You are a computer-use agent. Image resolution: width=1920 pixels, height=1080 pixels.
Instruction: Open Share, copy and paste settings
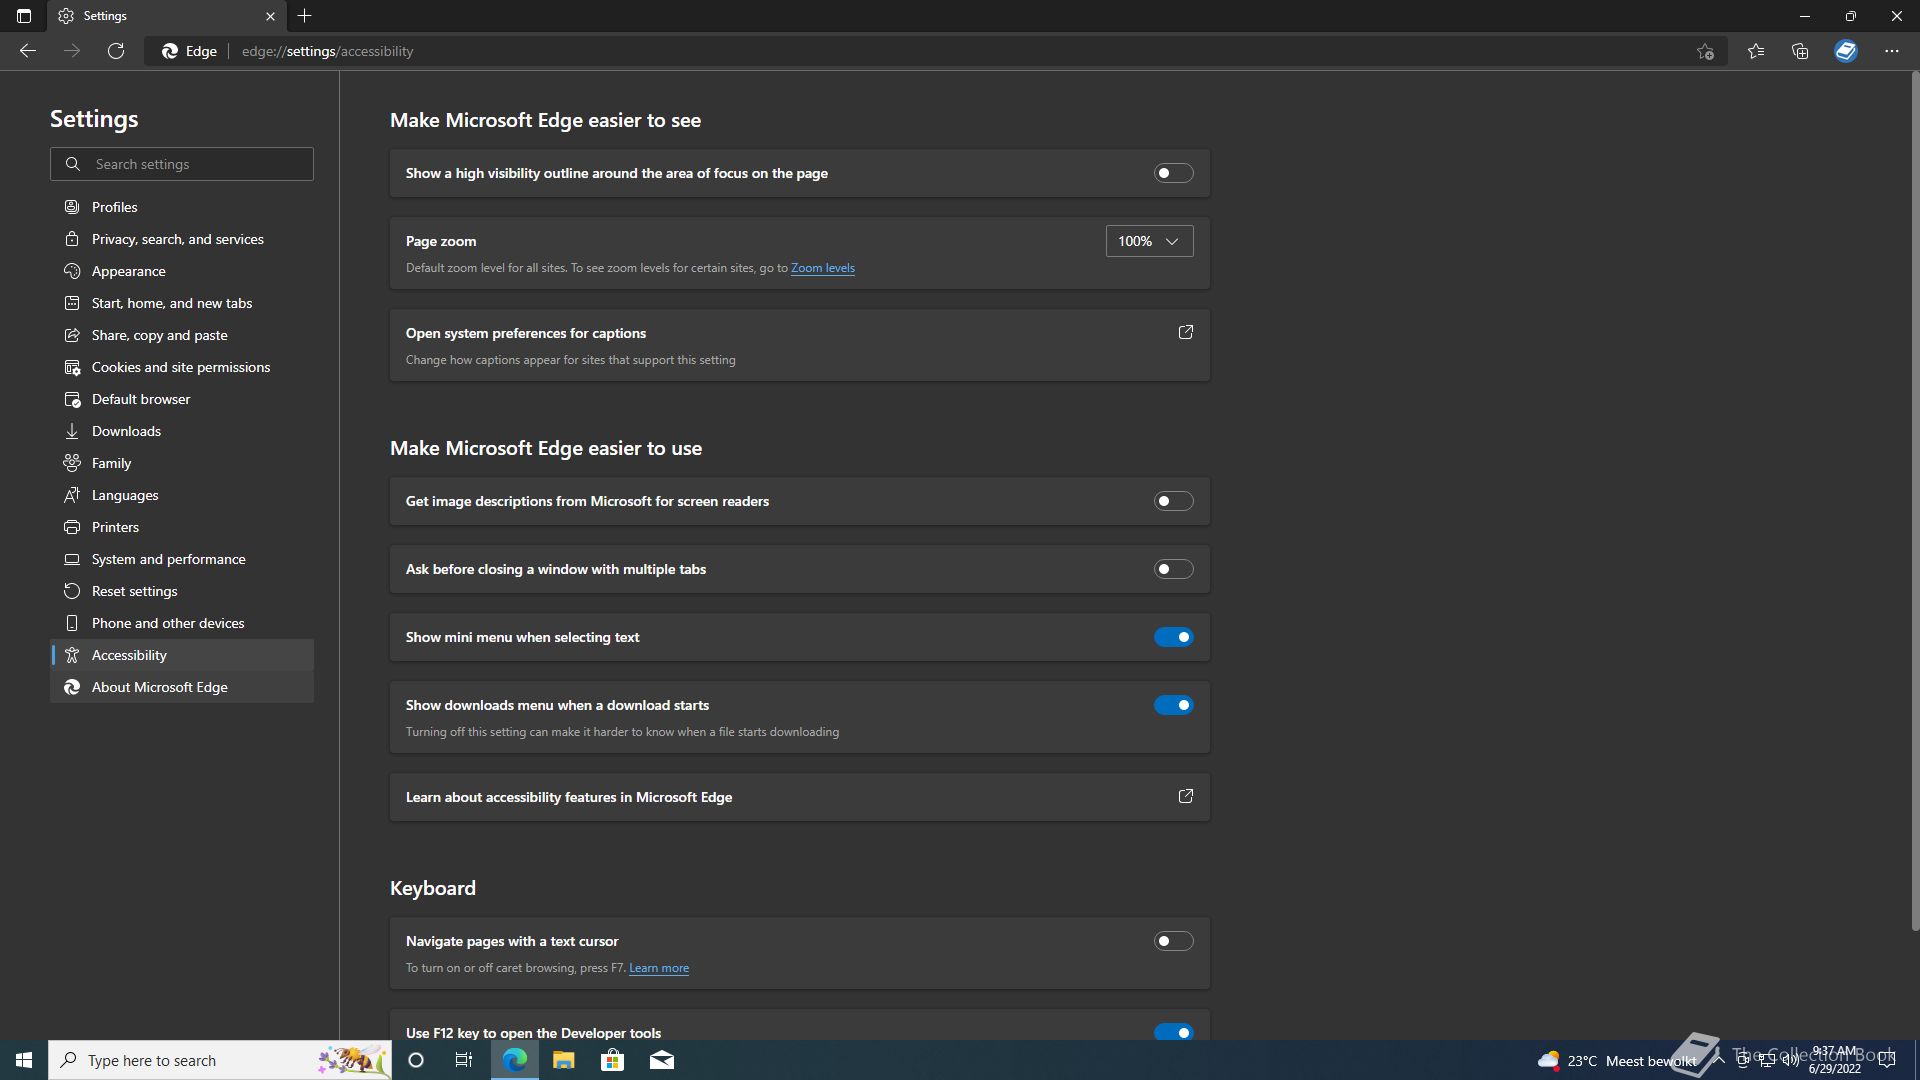(x=182, y=335)
